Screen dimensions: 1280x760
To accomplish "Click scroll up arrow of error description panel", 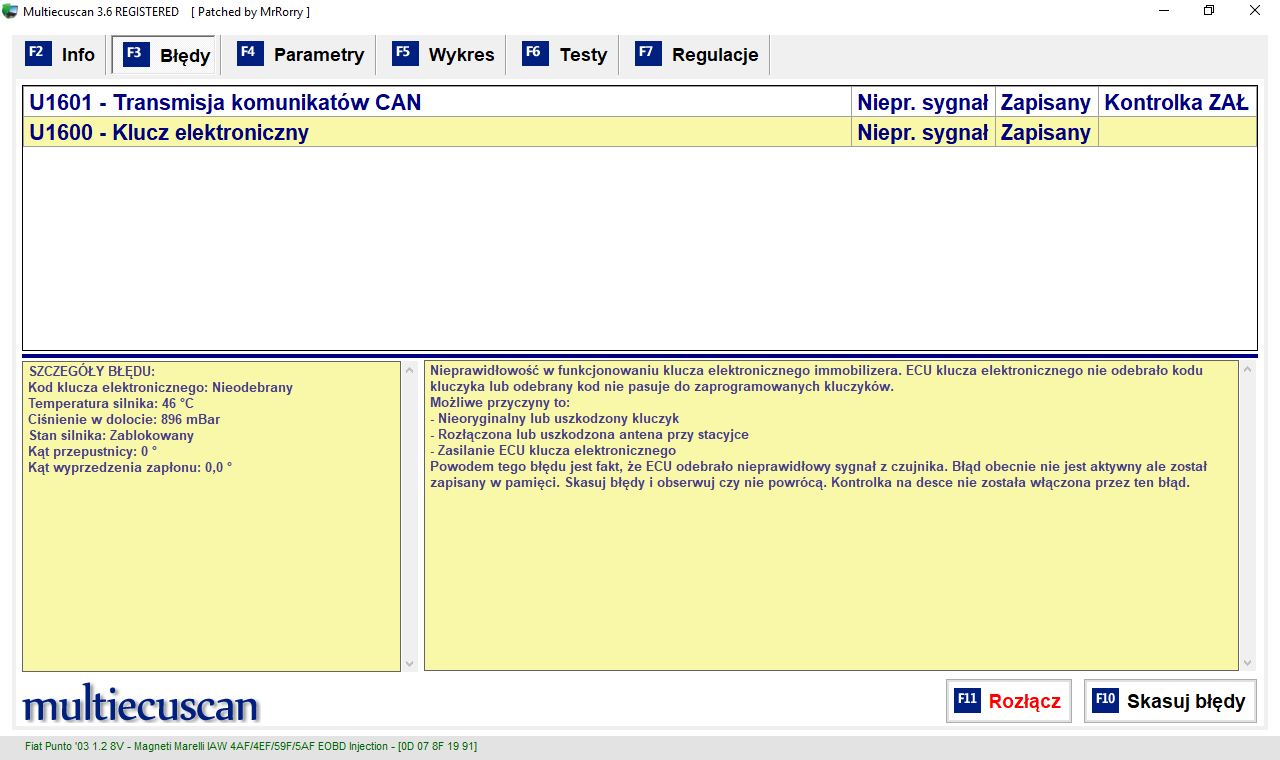I will (1246, 370).
